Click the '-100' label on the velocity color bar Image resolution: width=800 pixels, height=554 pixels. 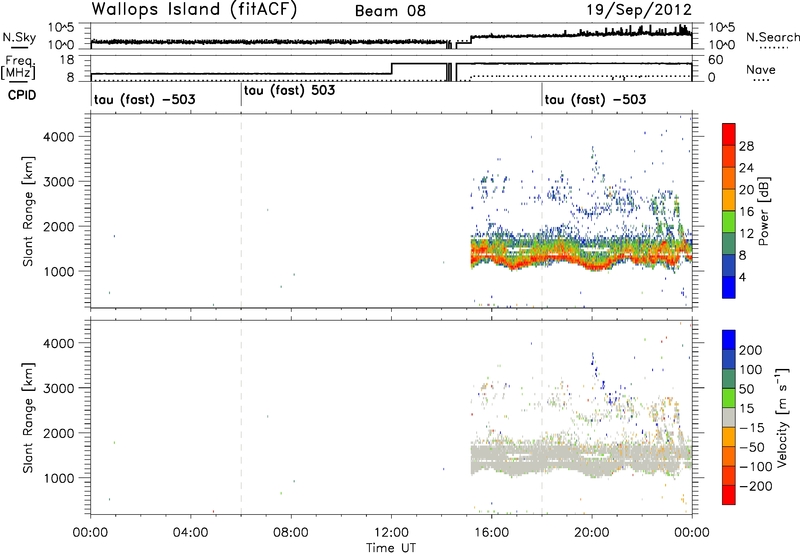click(756, 467)
